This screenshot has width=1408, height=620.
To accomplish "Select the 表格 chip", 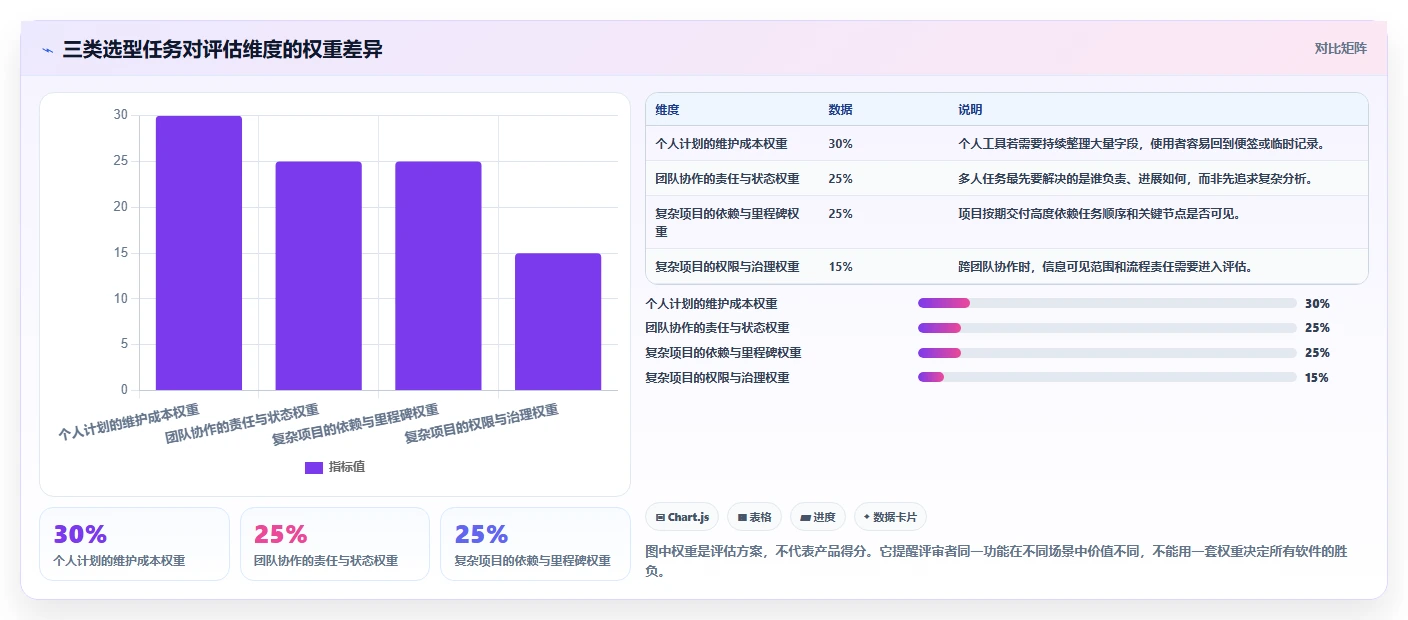I will click(754, 517).
